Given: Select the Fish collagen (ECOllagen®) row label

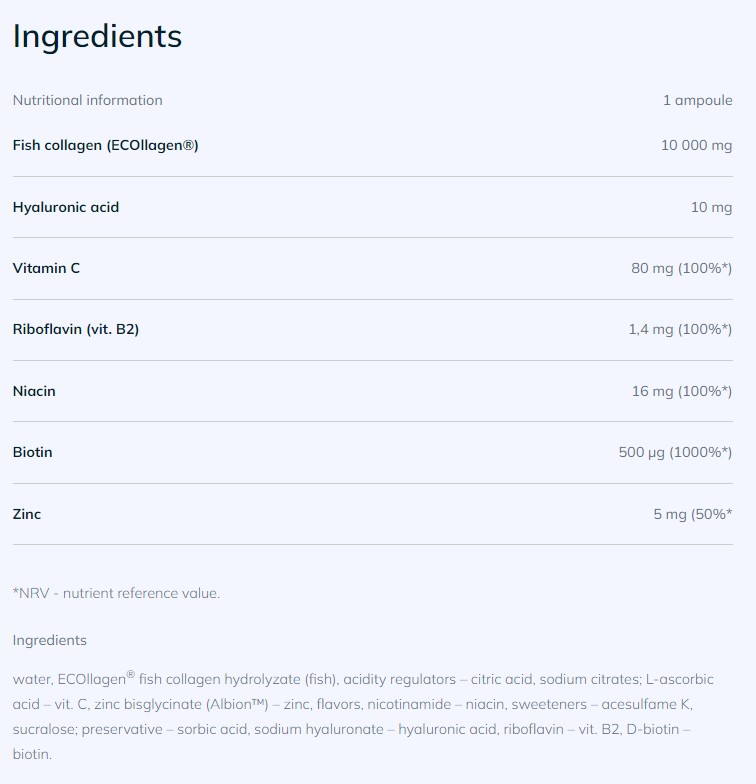Looking at the screenshot, I should coord(105,146).
